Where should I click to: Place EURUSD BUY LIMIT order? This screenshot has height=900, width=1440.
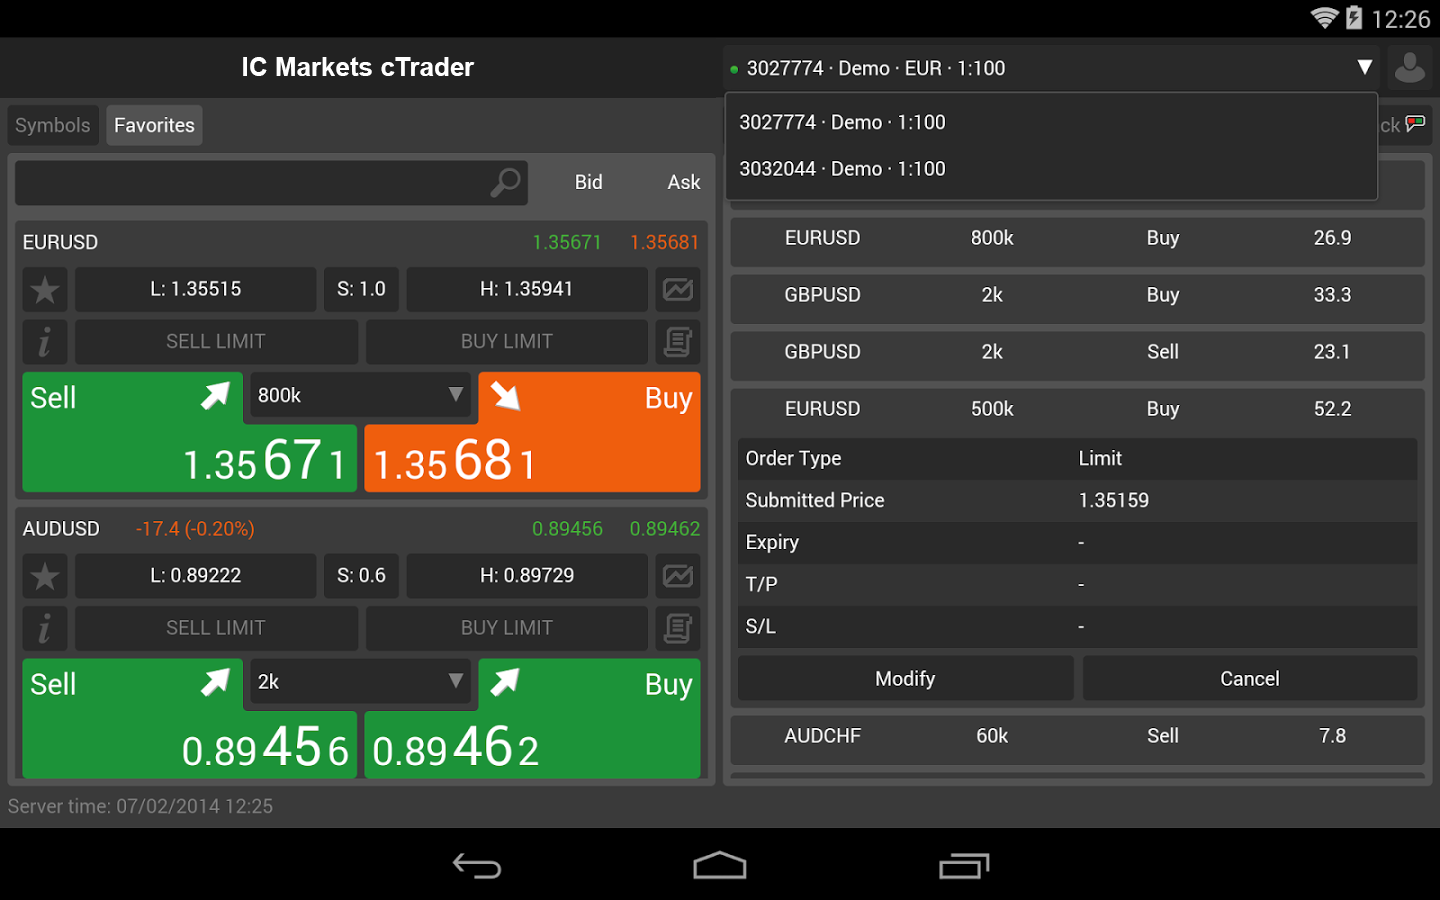pos(507,342)
